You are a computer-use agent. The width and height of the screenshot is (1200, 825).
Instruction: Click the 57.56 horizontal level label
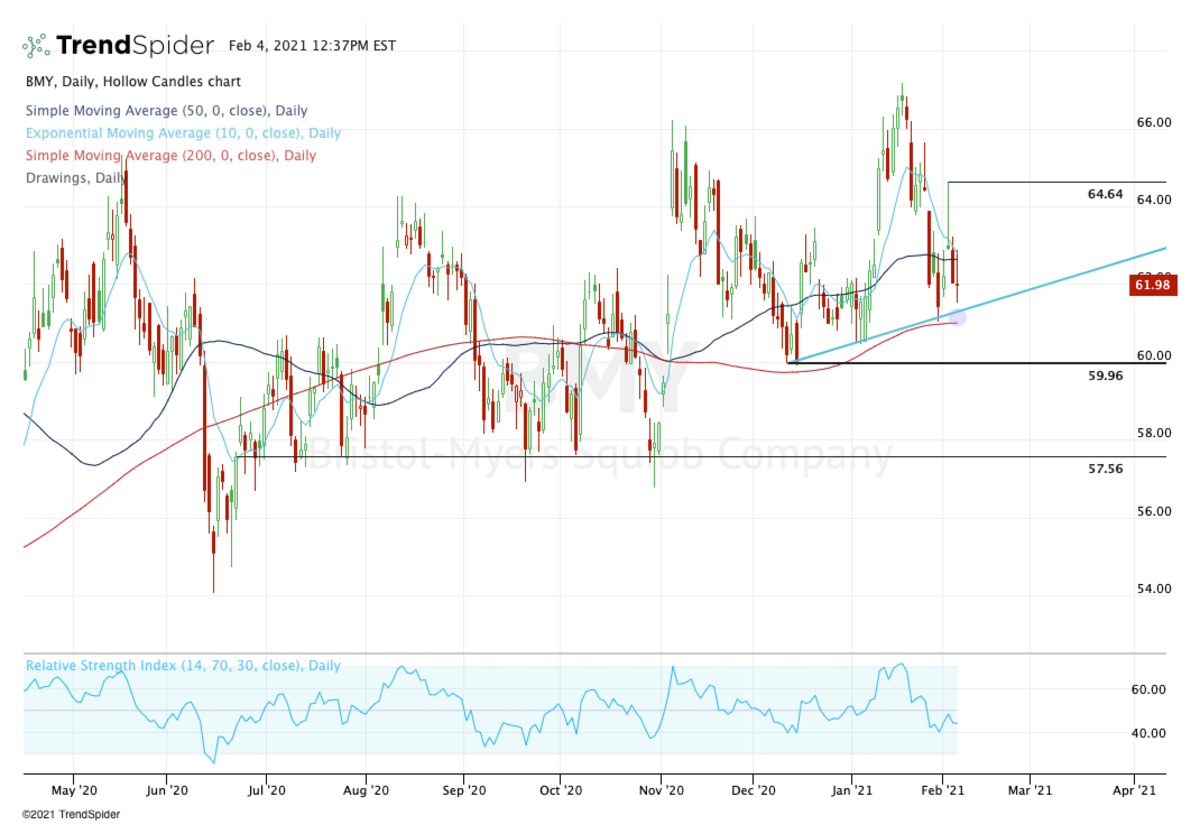pyautogui.click(x=1105, y=468)
